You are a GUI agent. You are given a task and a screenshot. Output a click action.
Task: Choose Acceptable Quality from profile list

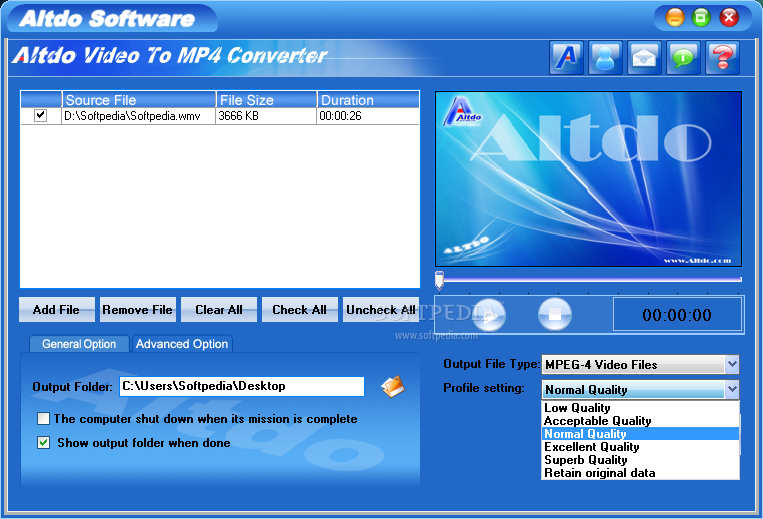[640, 421]
